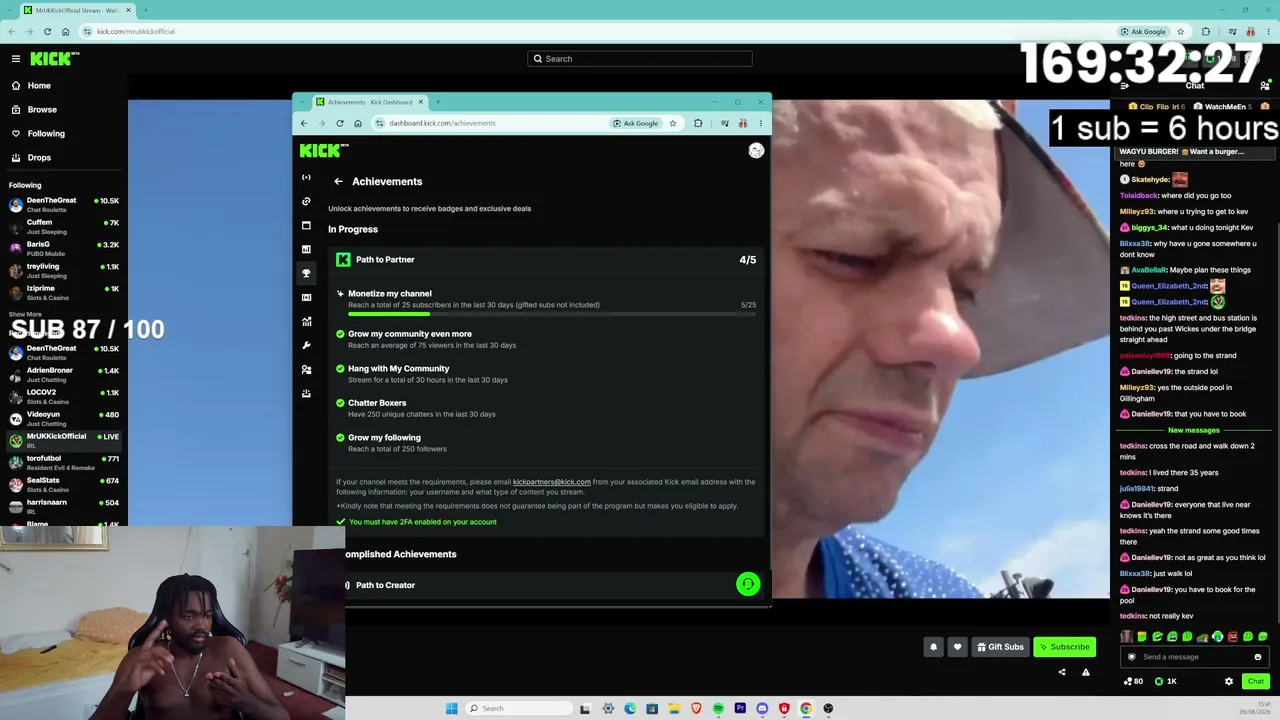
Task: Open a new tab in the dashboard window
Action: 438,102
